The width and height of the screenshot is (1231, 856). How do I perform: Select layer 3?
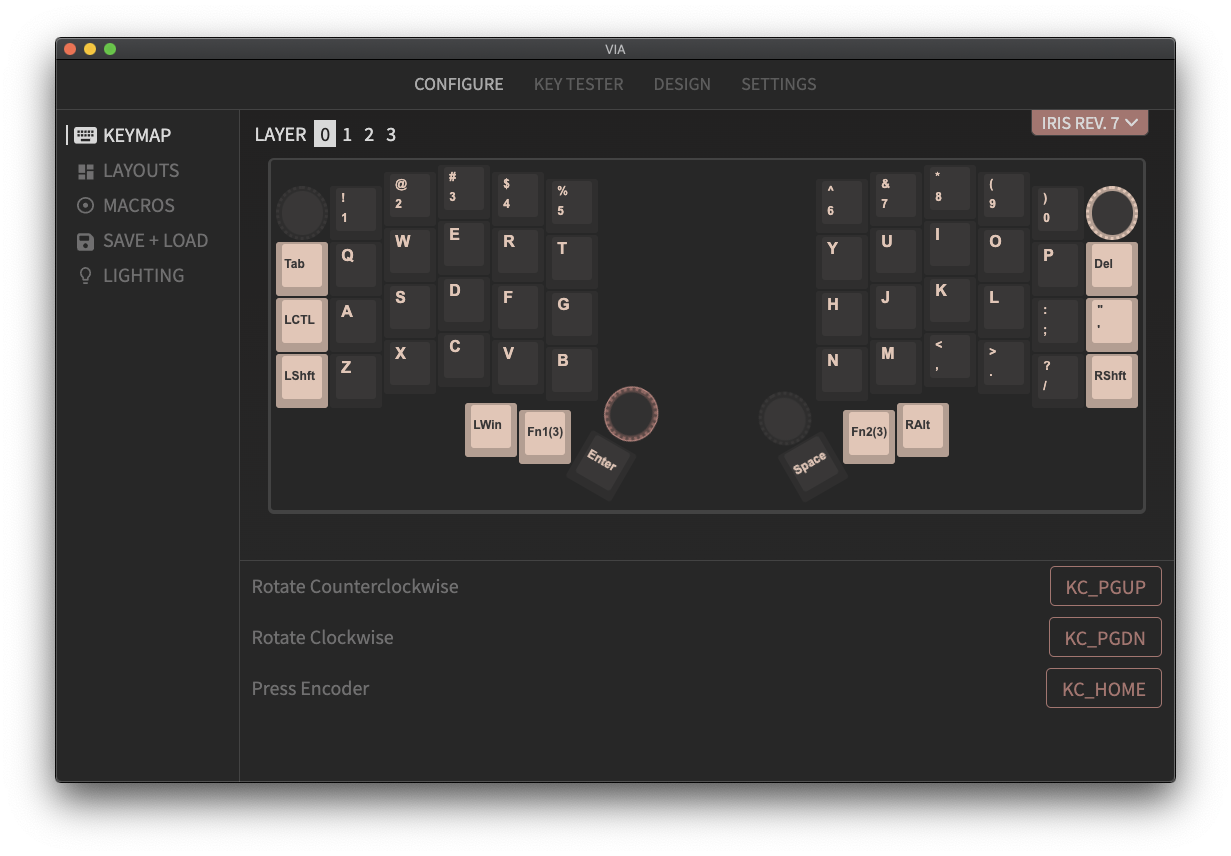tap(390, 134)
